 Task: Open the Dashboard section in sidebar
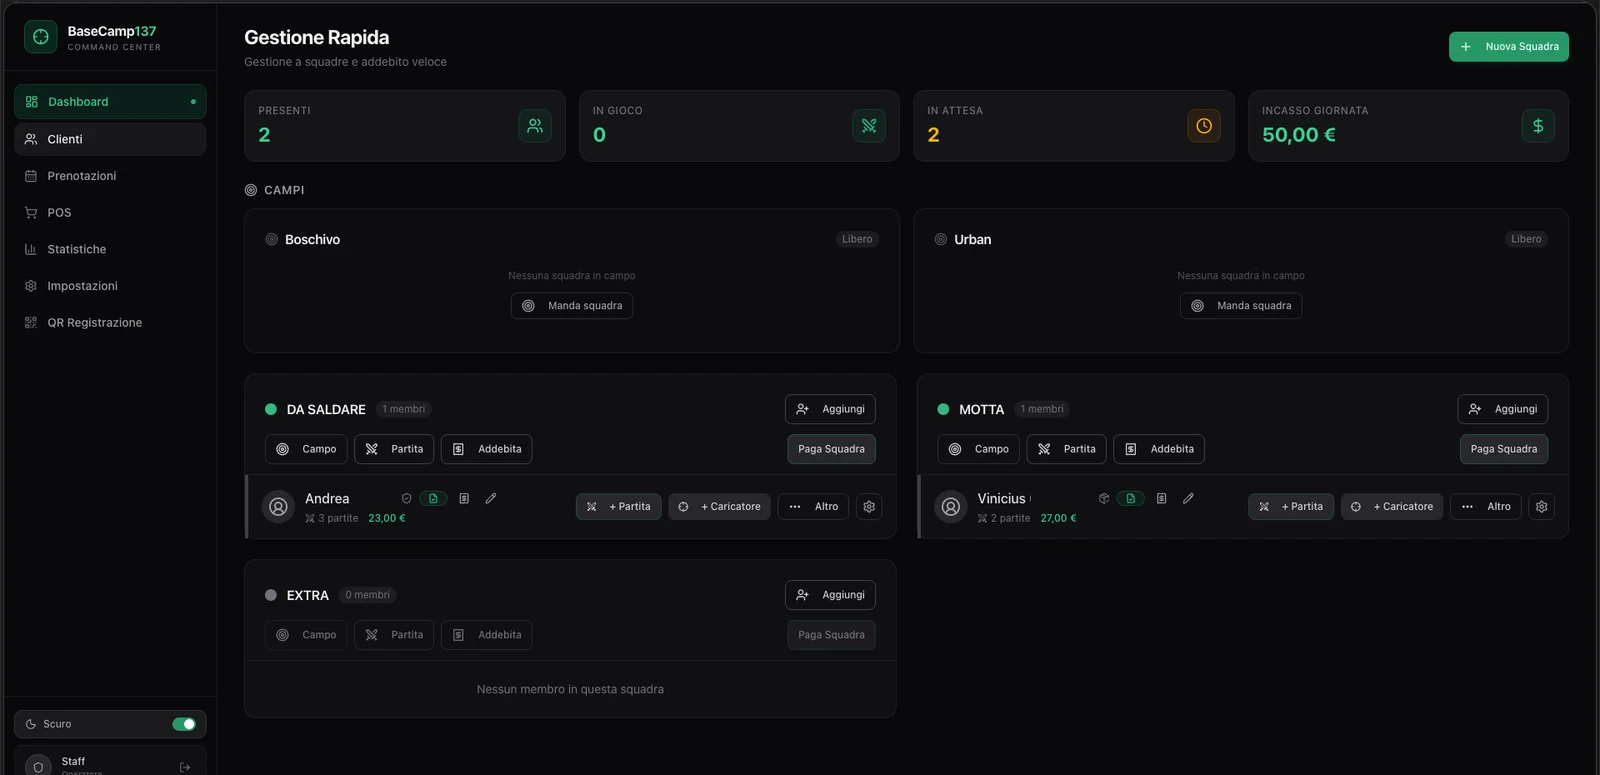tap(110, 102)
